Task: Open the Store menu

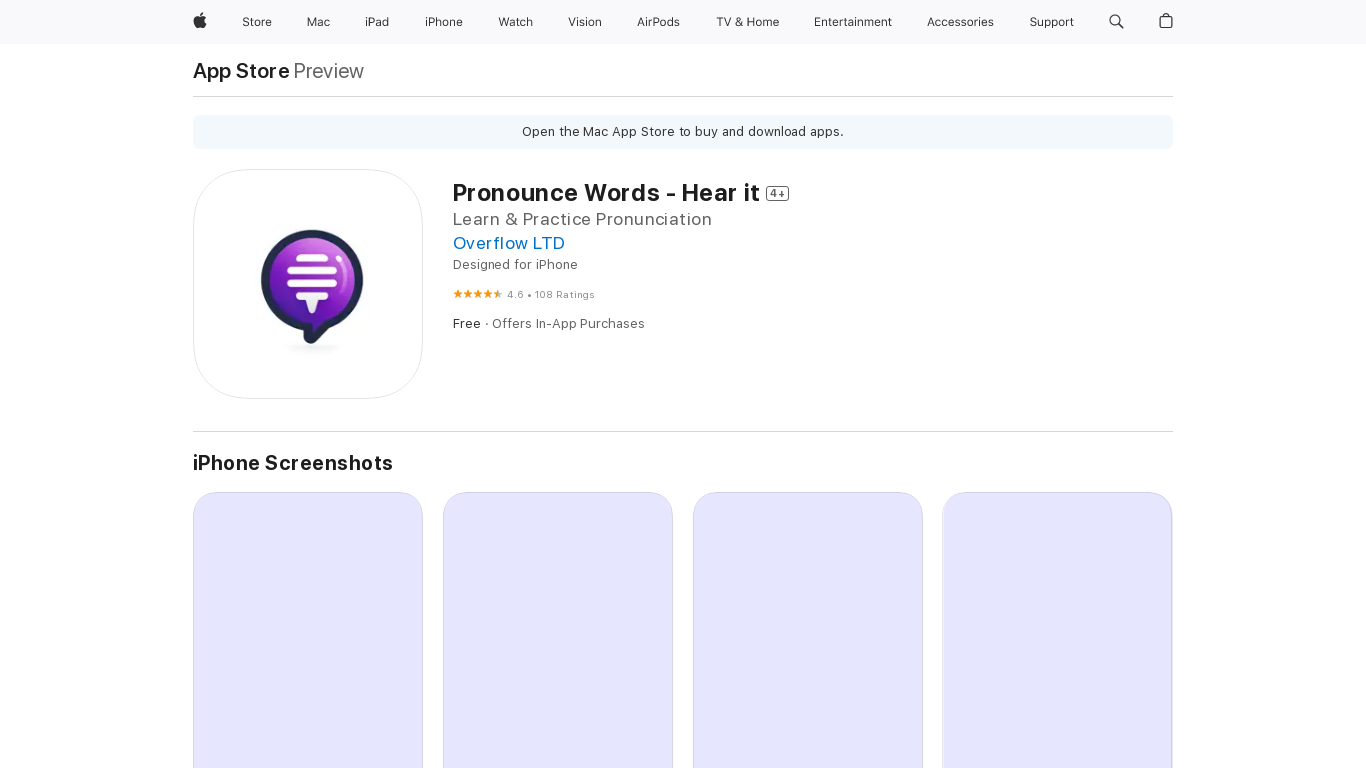Action: tap(257, 22)
